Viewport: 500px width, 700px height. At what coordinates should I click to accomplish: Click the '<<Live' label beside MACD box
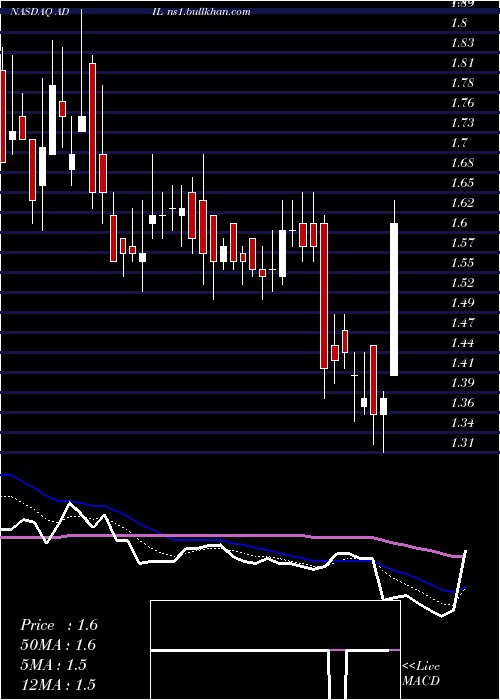coord(421,667)
